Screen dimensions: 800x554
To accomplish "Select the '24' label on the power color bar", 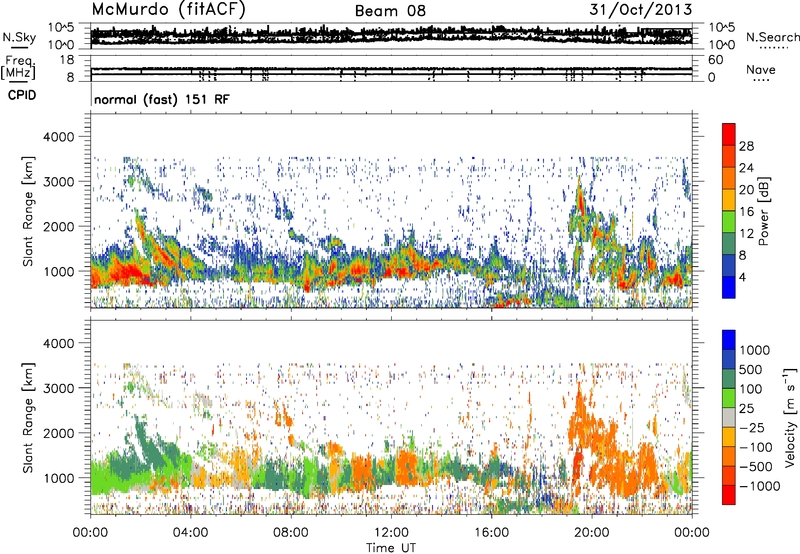I will click(746, 168).
